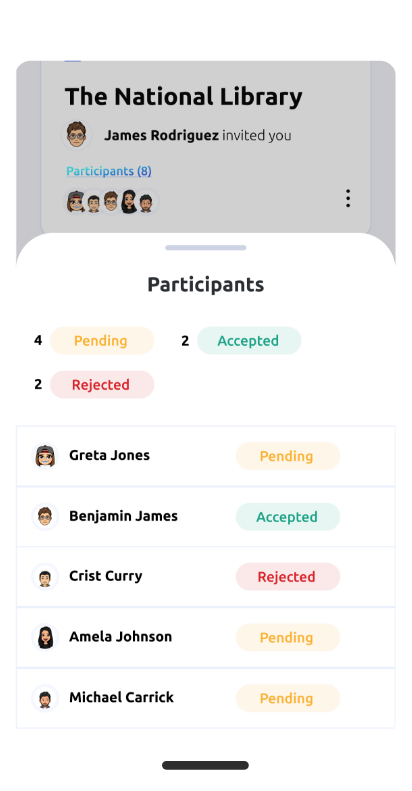
Task: Select Greta Jones's Pending status badge
Action: (288, 456)
